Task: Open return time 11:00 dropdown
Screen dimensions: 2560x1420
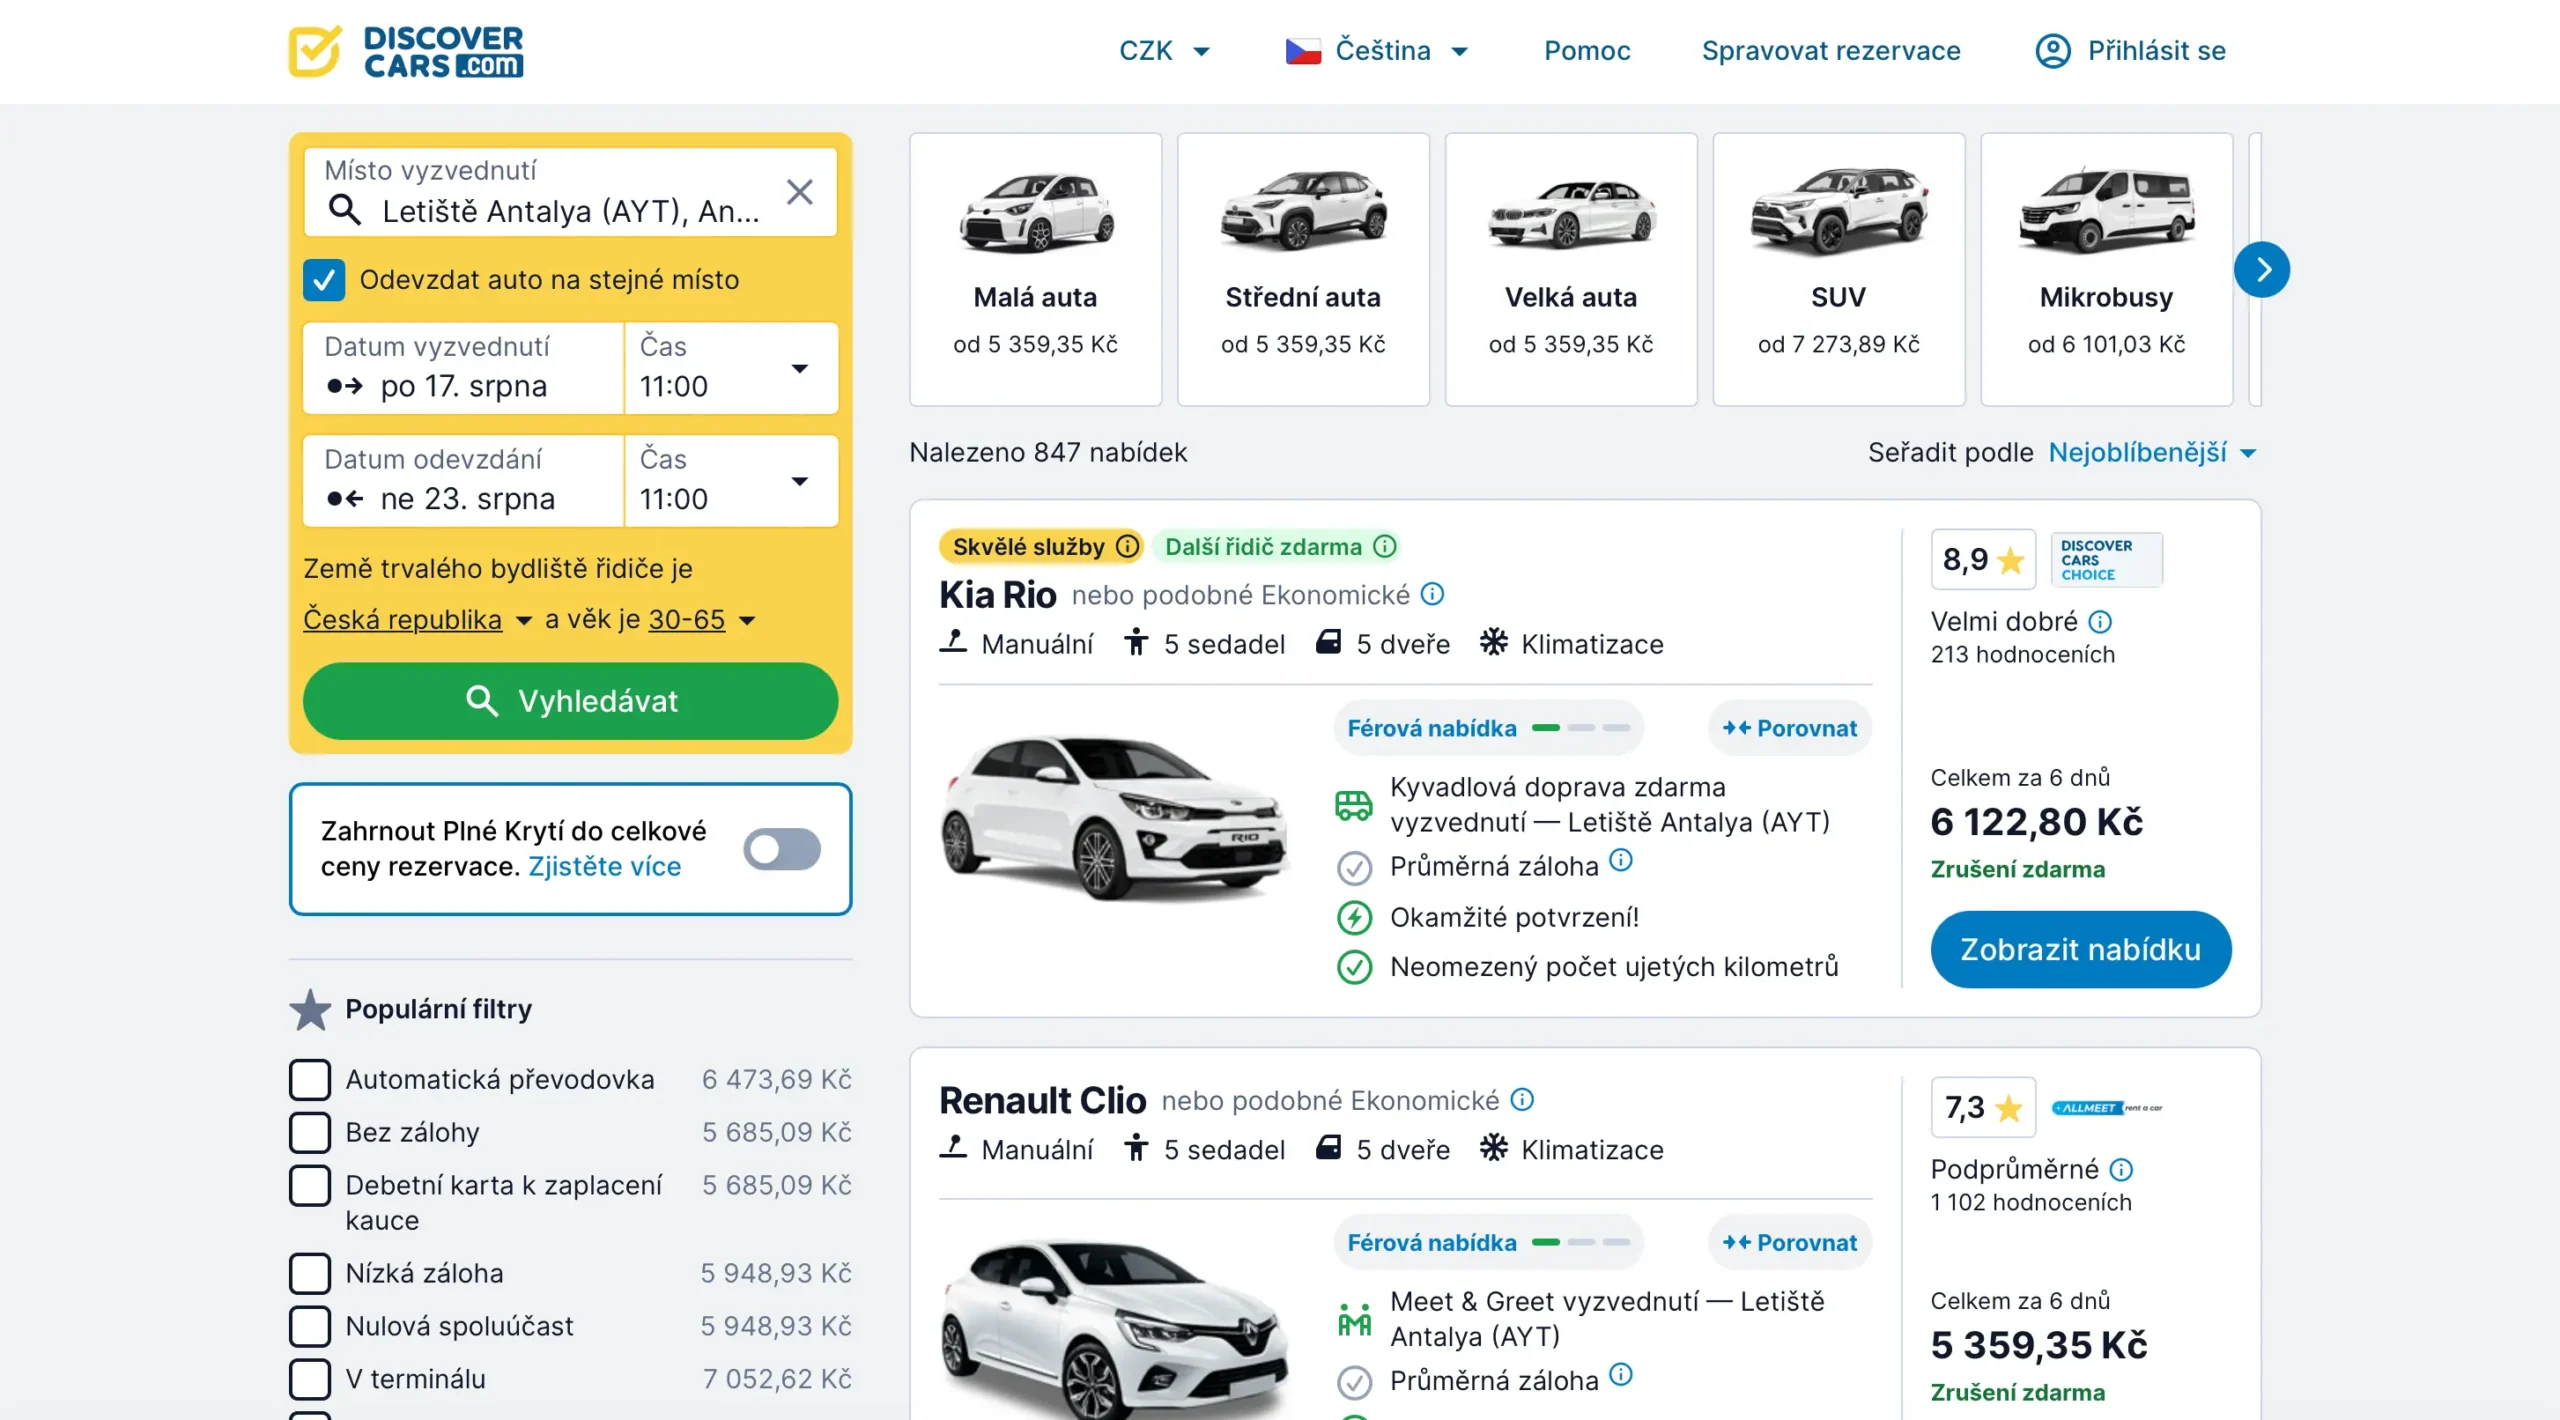Action: click(731, 481)
